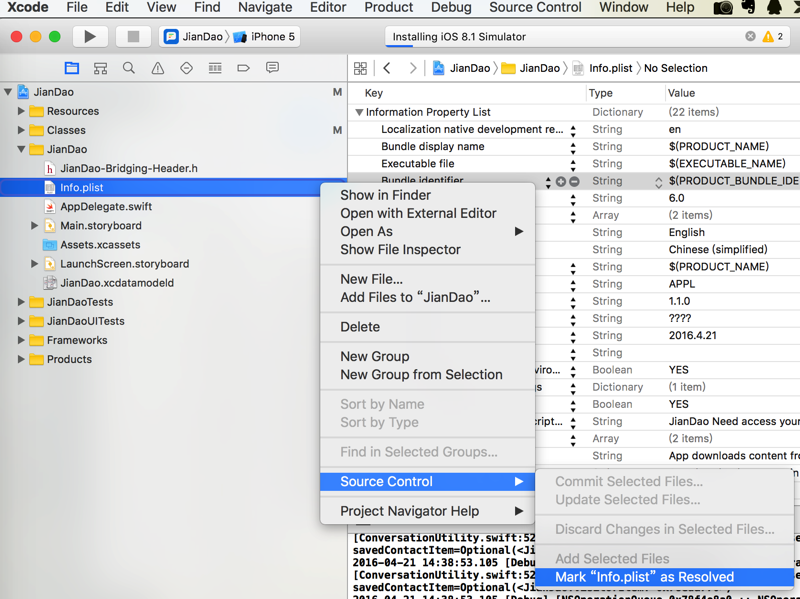Open the Breakpoint navigator
The height and width of the screenshot is (599, 800).
[x=243, y=68]
